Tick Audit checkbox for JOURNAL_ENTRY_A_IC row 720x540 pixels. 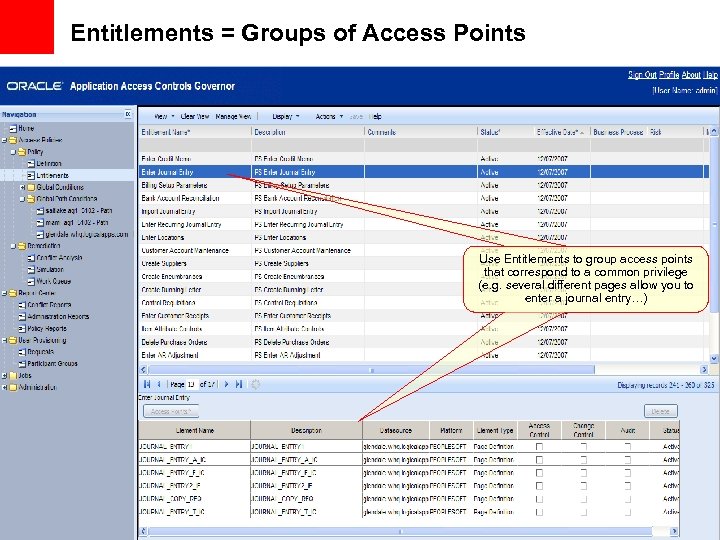628,460
